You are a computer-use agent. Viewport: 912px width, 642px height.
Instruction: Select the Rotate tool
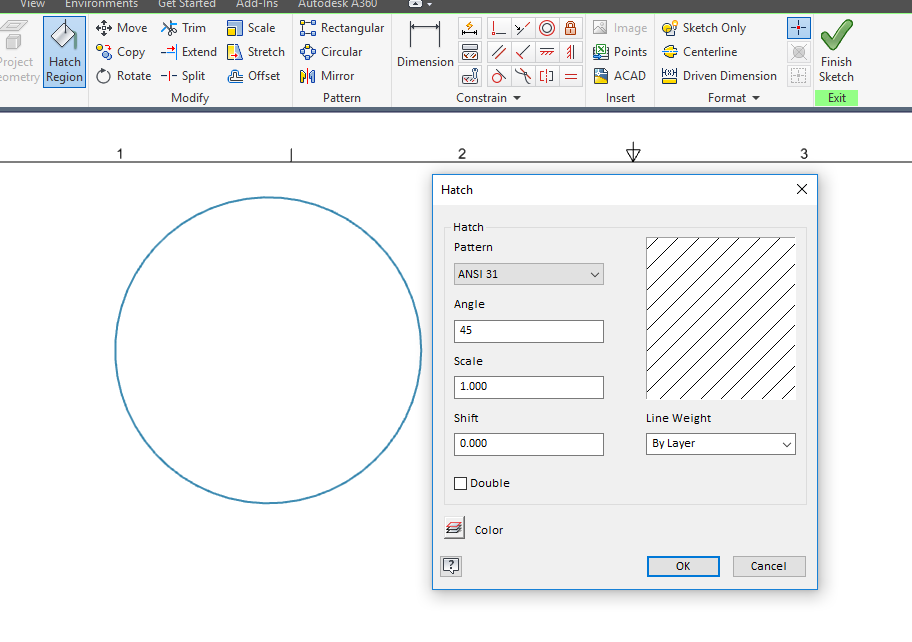pyautogui.click(x=123, y=76)
